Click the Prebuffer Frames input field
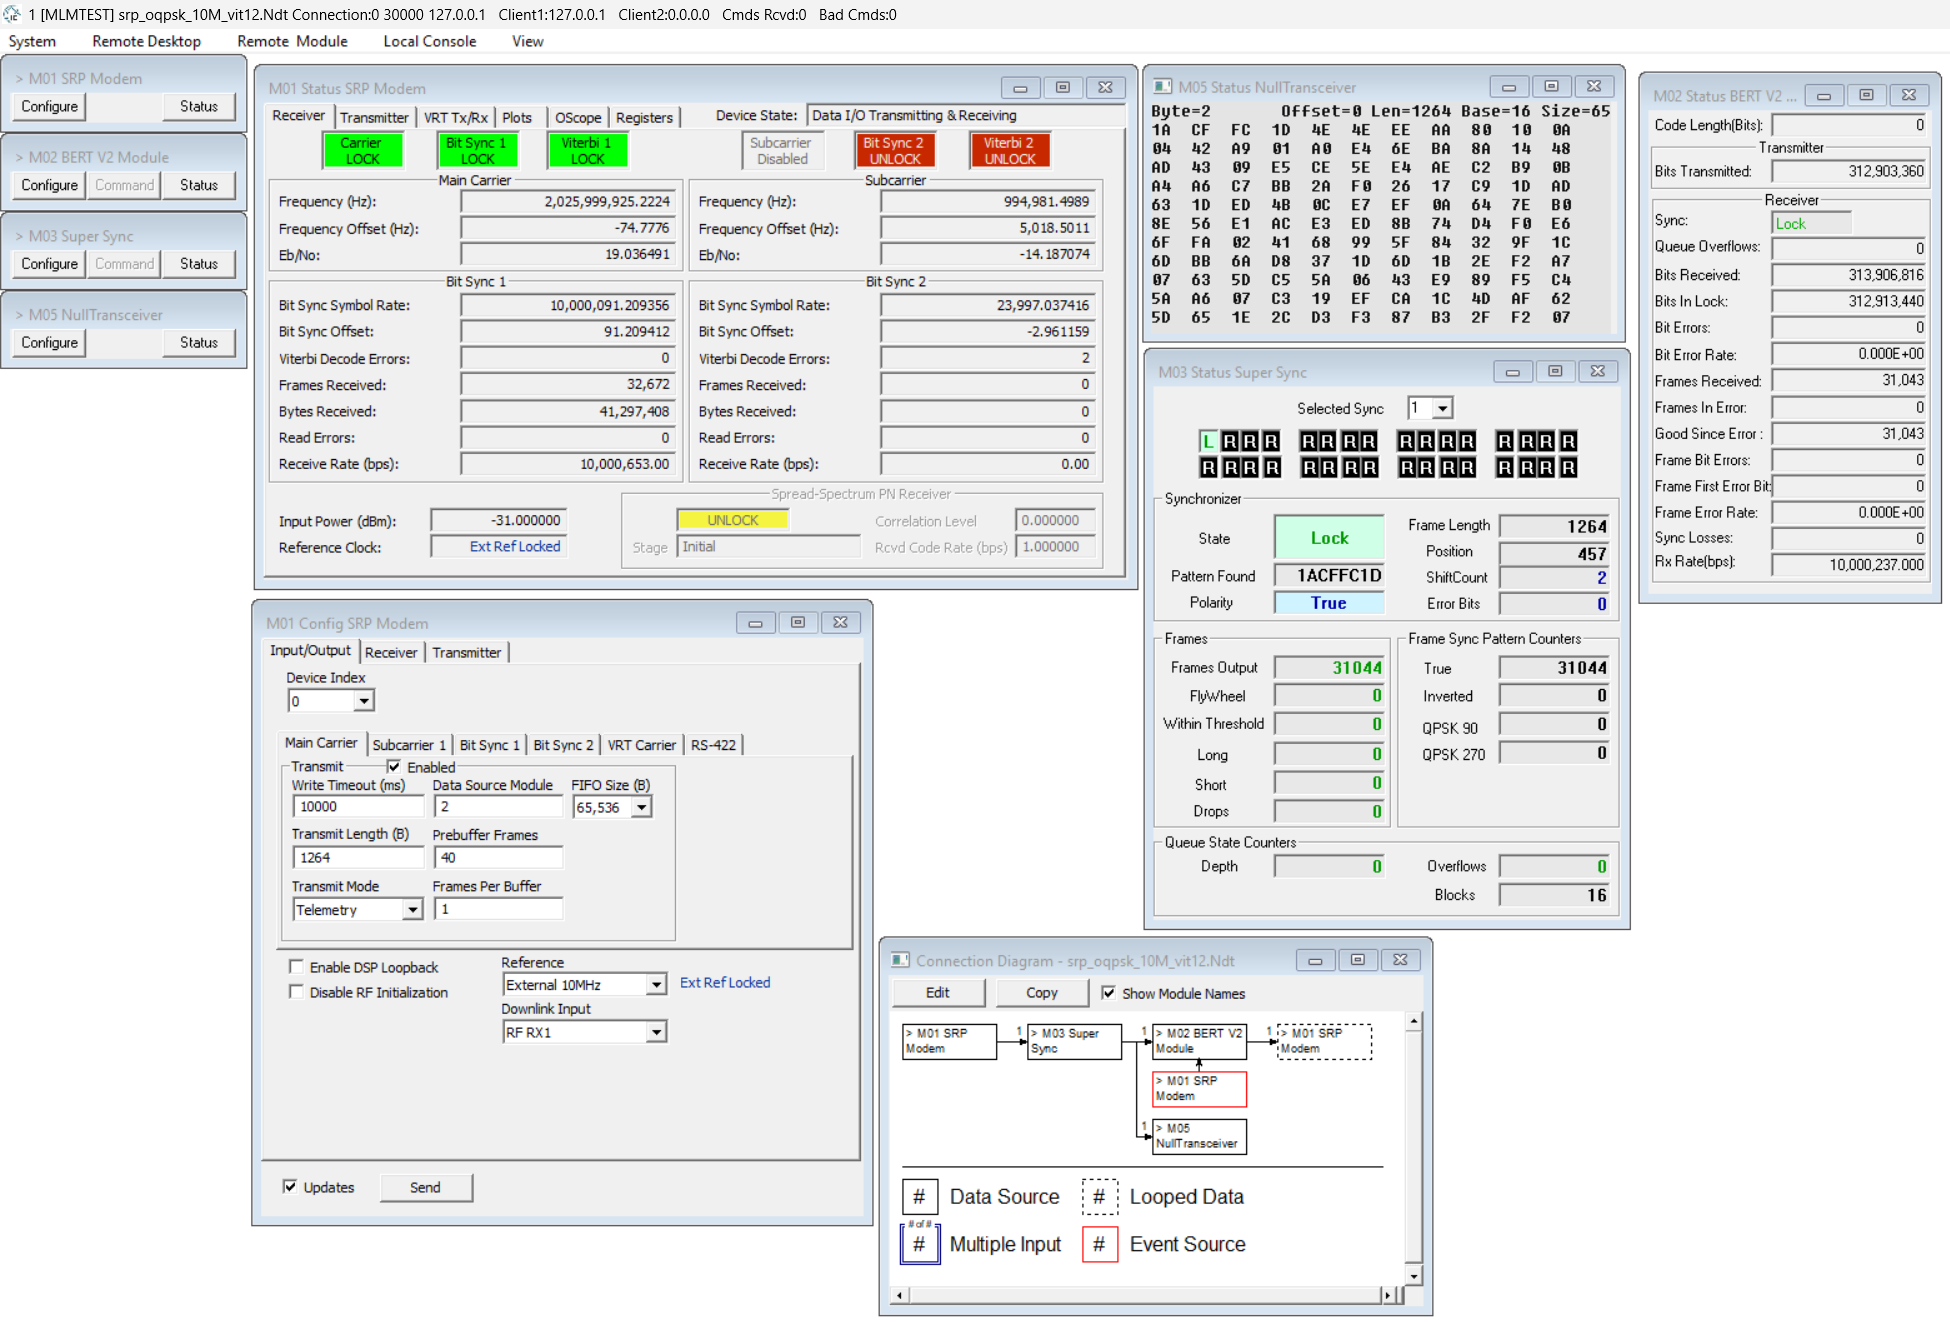The width and height of the screenshot is (1950, 1323). (x=498, y=858)
